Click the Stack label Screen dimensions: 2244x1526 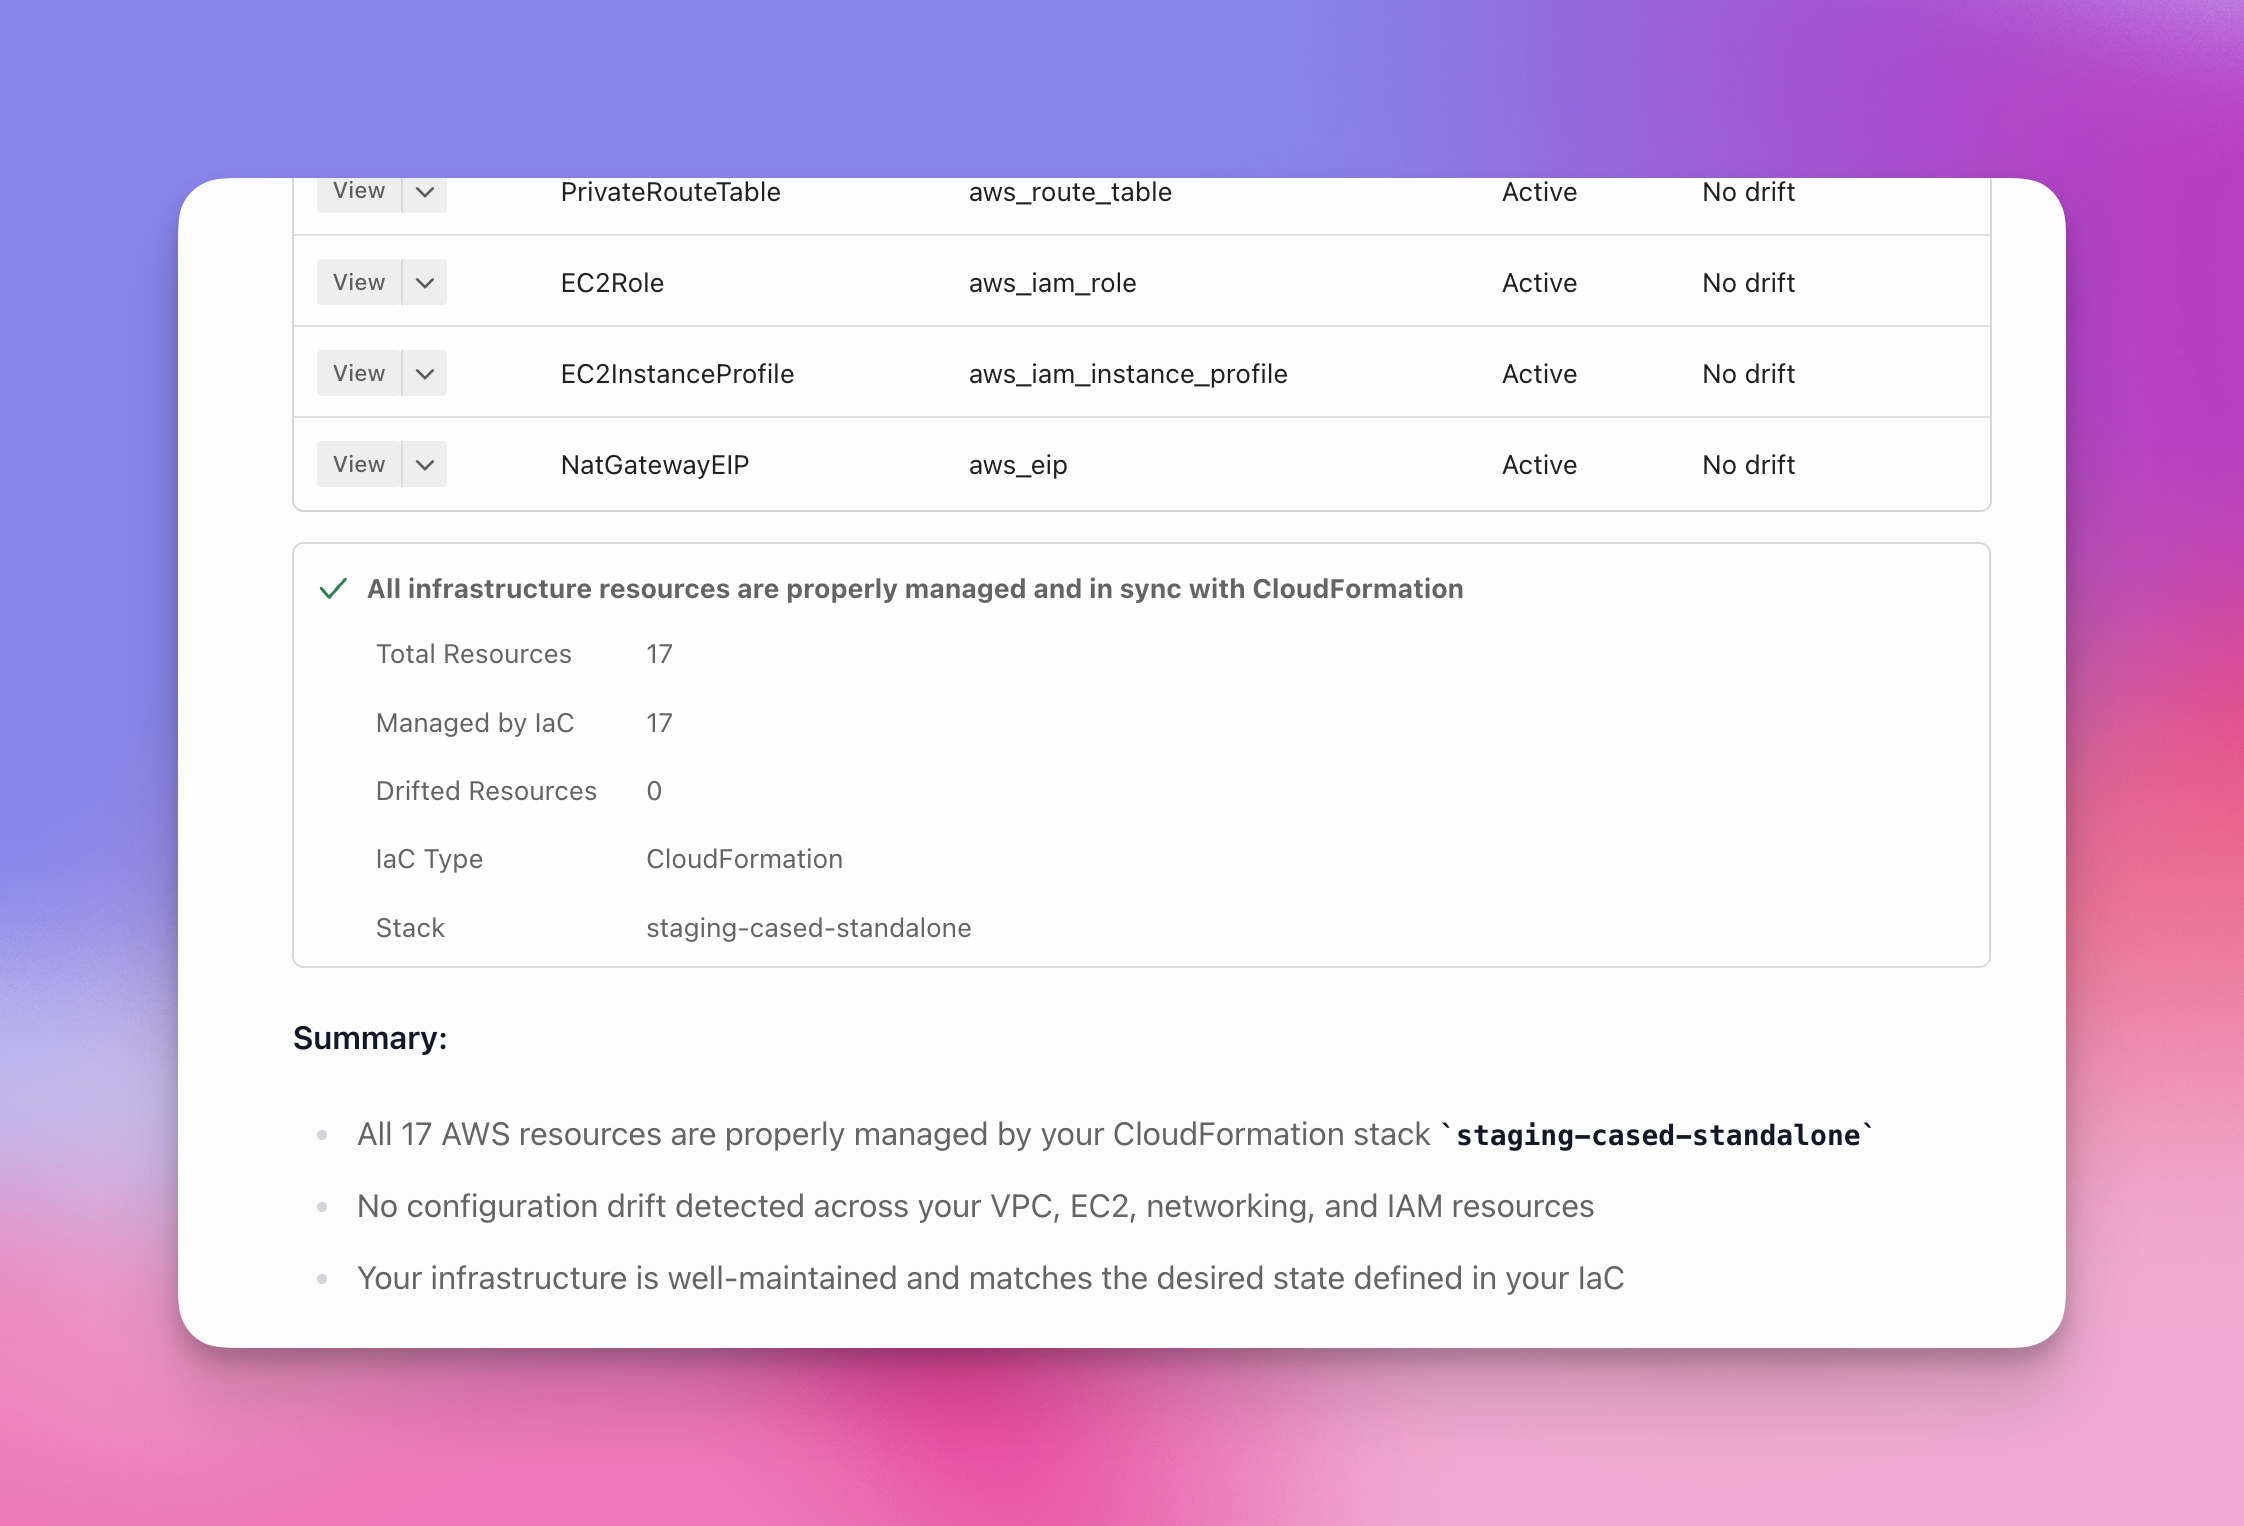tap(410, 928)
